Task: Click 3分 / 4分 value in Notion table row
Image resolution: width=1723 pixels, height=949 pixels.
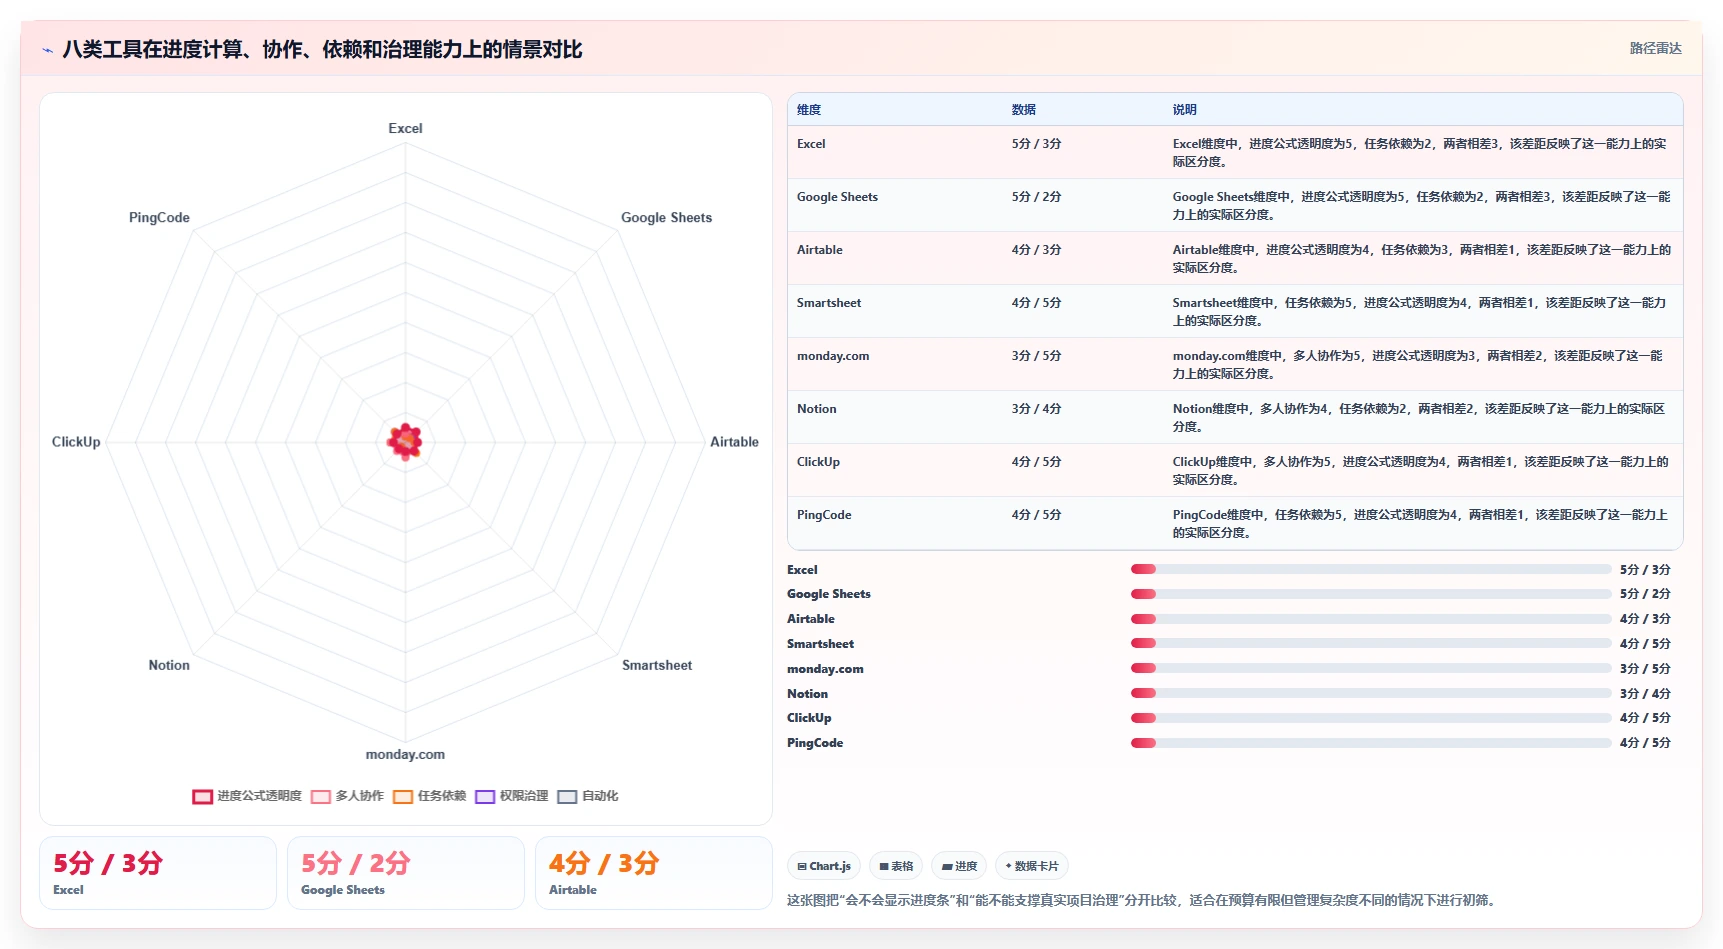Action: tap(1036, 409)
